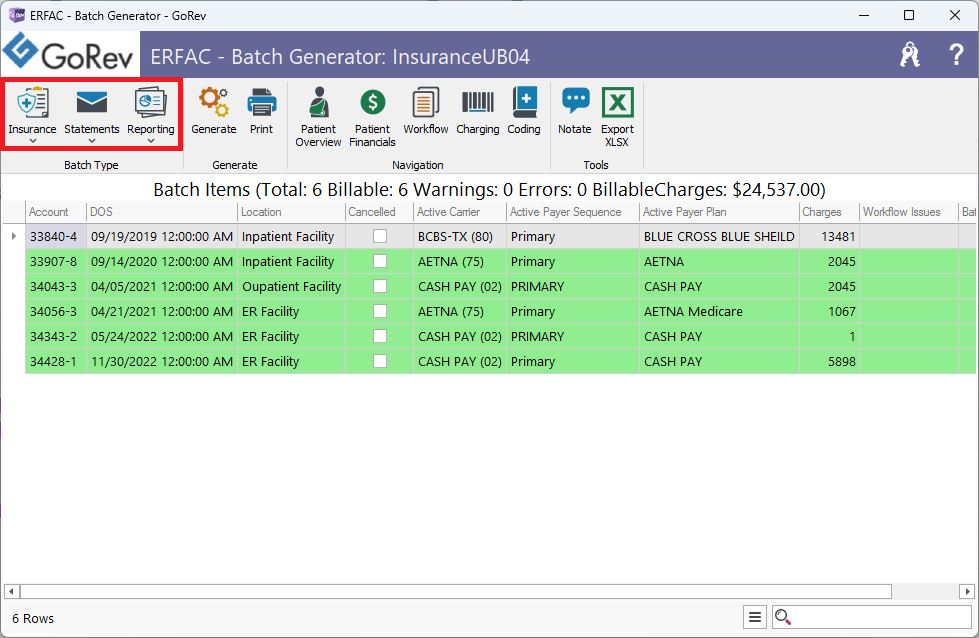979x638 pixels.
Task: Click the GoRev logo
Action: (x=69, y=54)
